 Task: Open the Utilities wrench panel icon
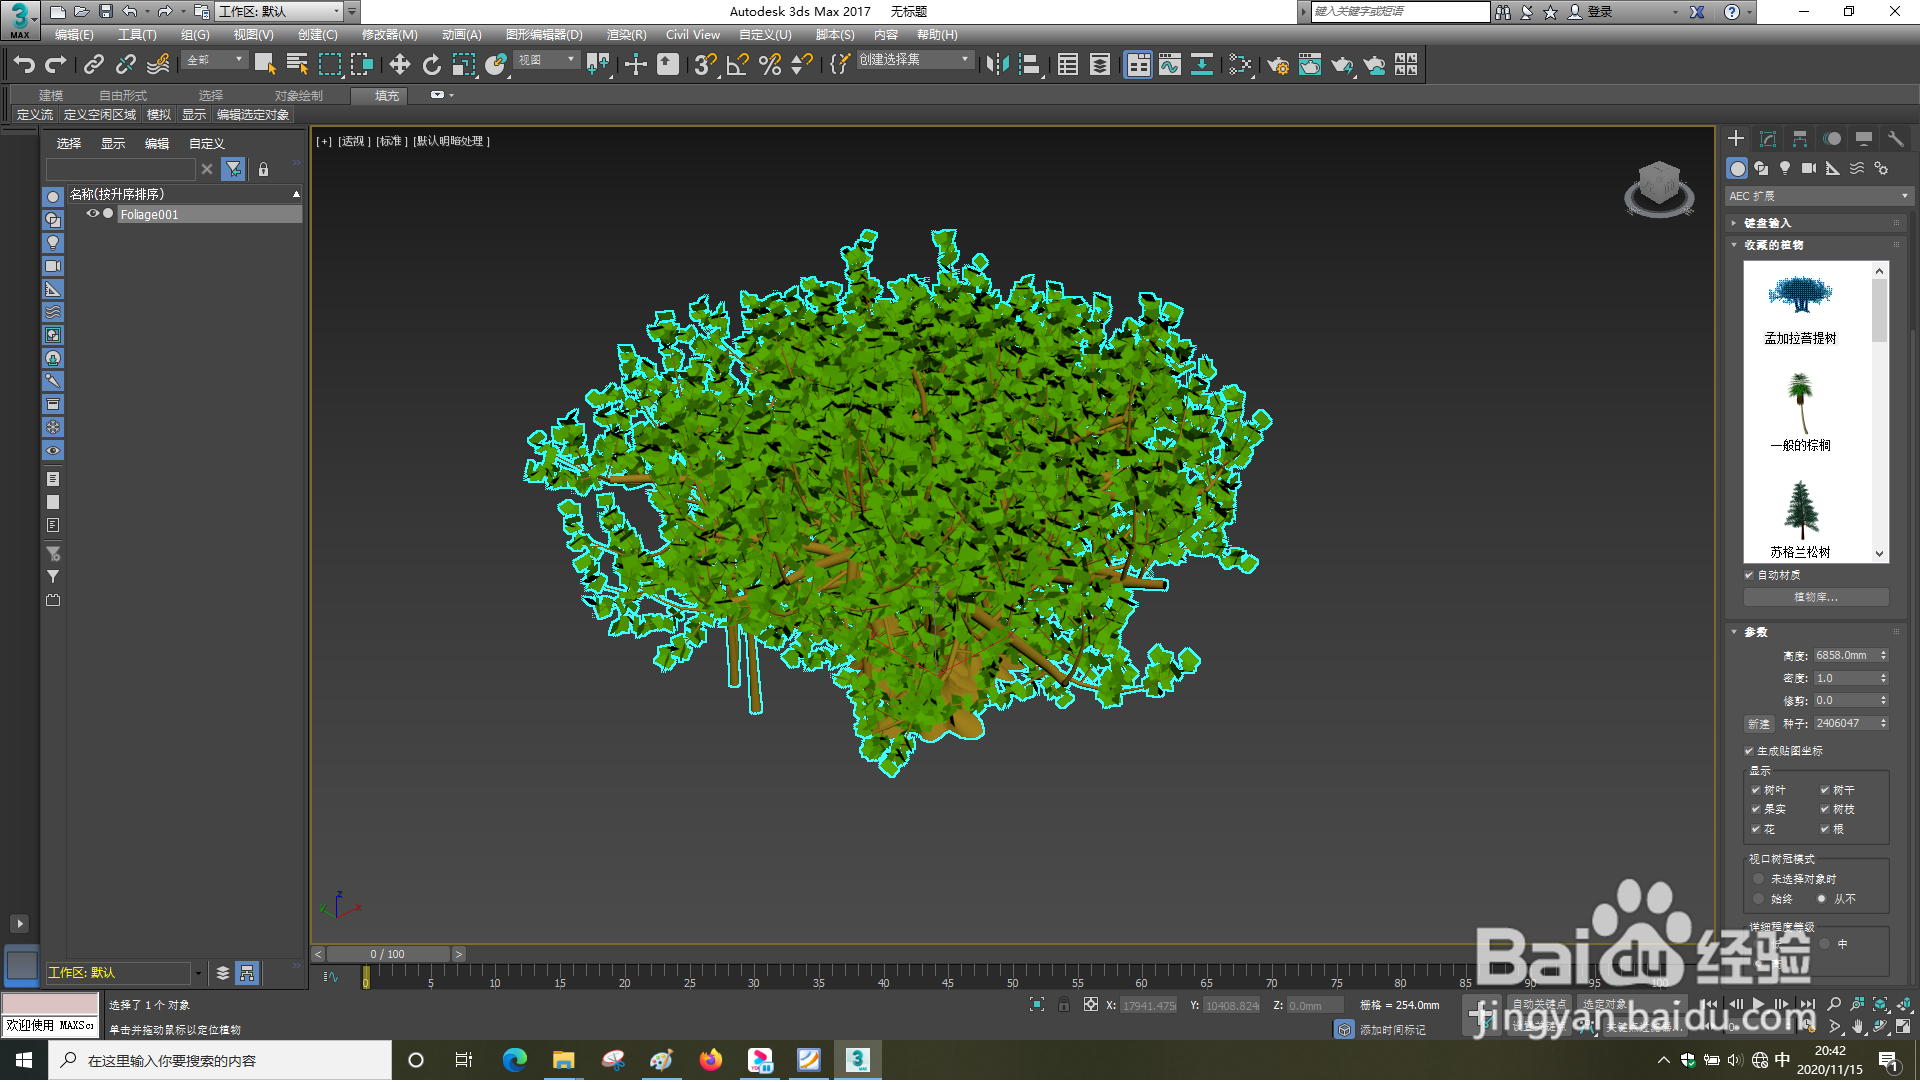[1895, 139]
